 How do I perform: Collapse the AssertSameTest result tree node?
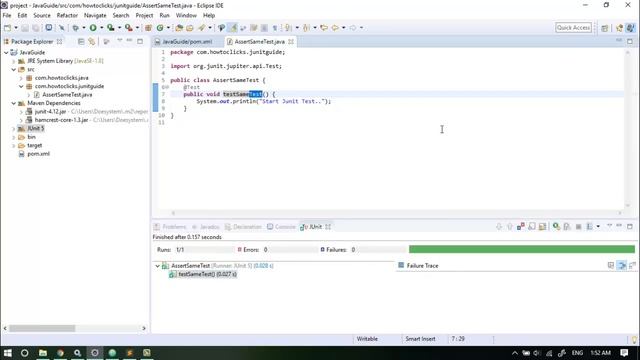click(x=157, y=266)
